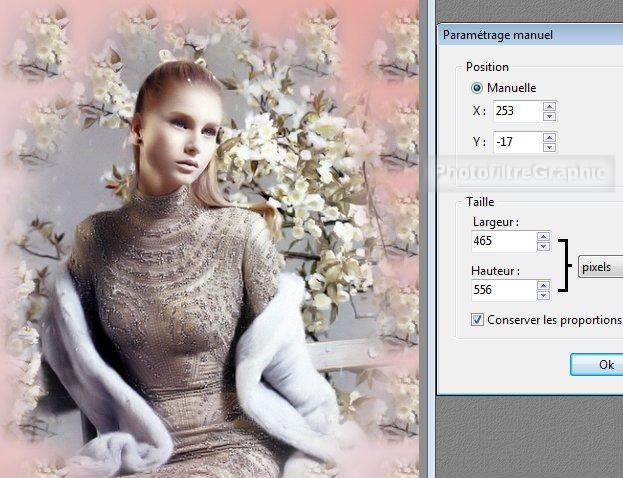Click the Y position input field
This screenshot has height=478, width=623.
coord(514,141)
